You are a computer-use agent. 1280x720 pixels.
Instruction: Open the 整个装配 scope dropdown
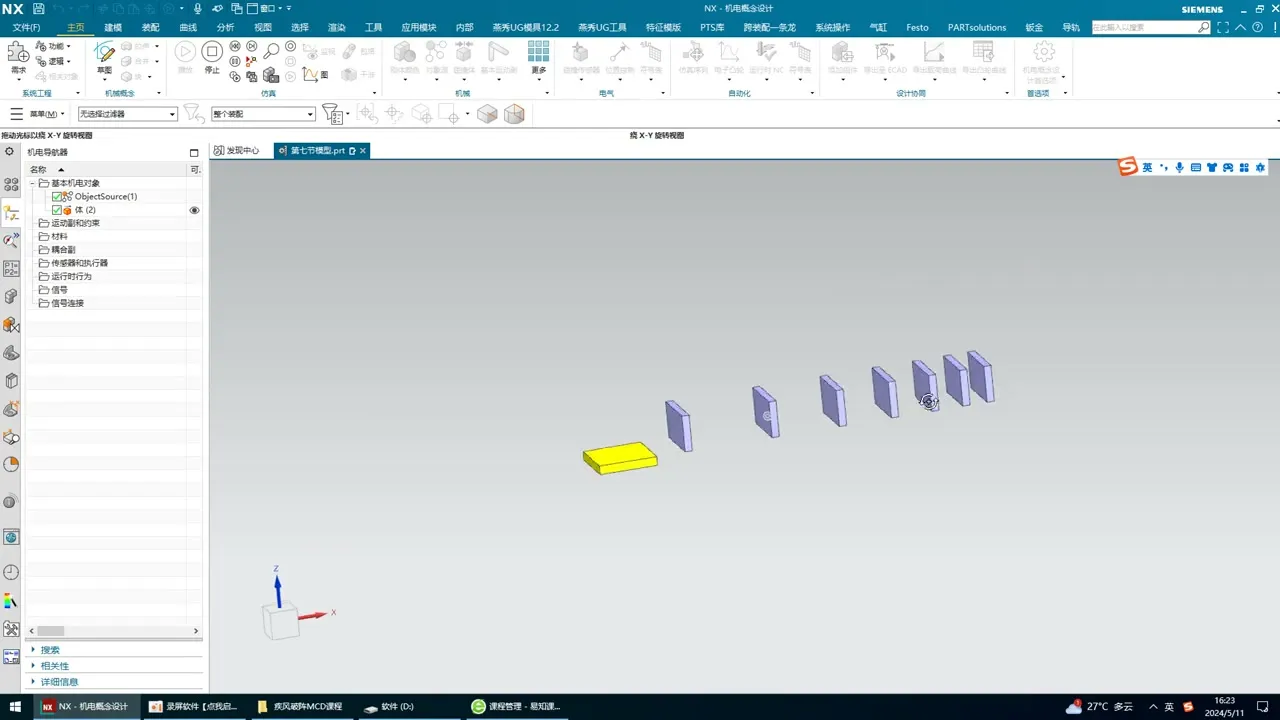pyautogui.click(x=264, y=114)
